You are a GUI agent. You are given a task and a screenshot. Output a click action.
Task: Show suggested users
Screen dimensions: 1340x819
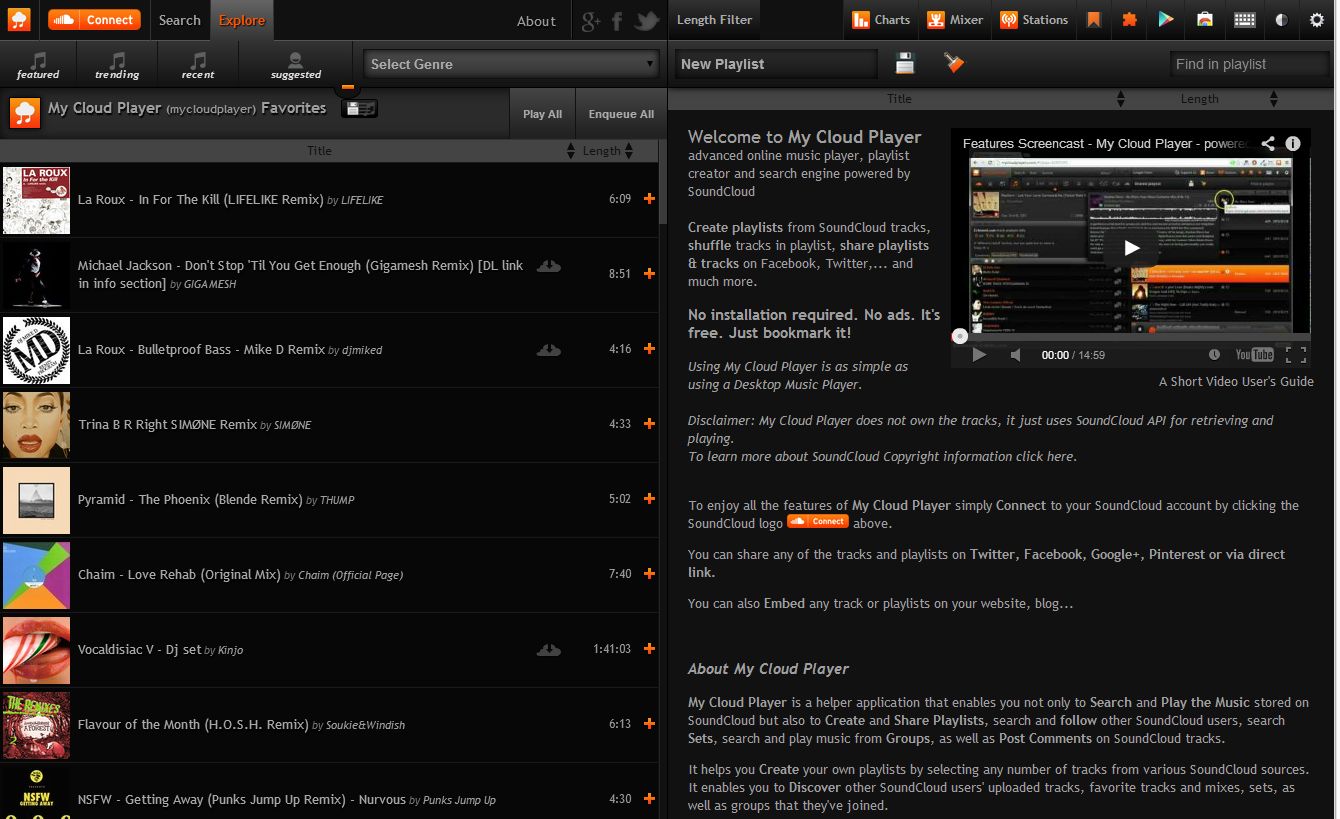point(296,66)
